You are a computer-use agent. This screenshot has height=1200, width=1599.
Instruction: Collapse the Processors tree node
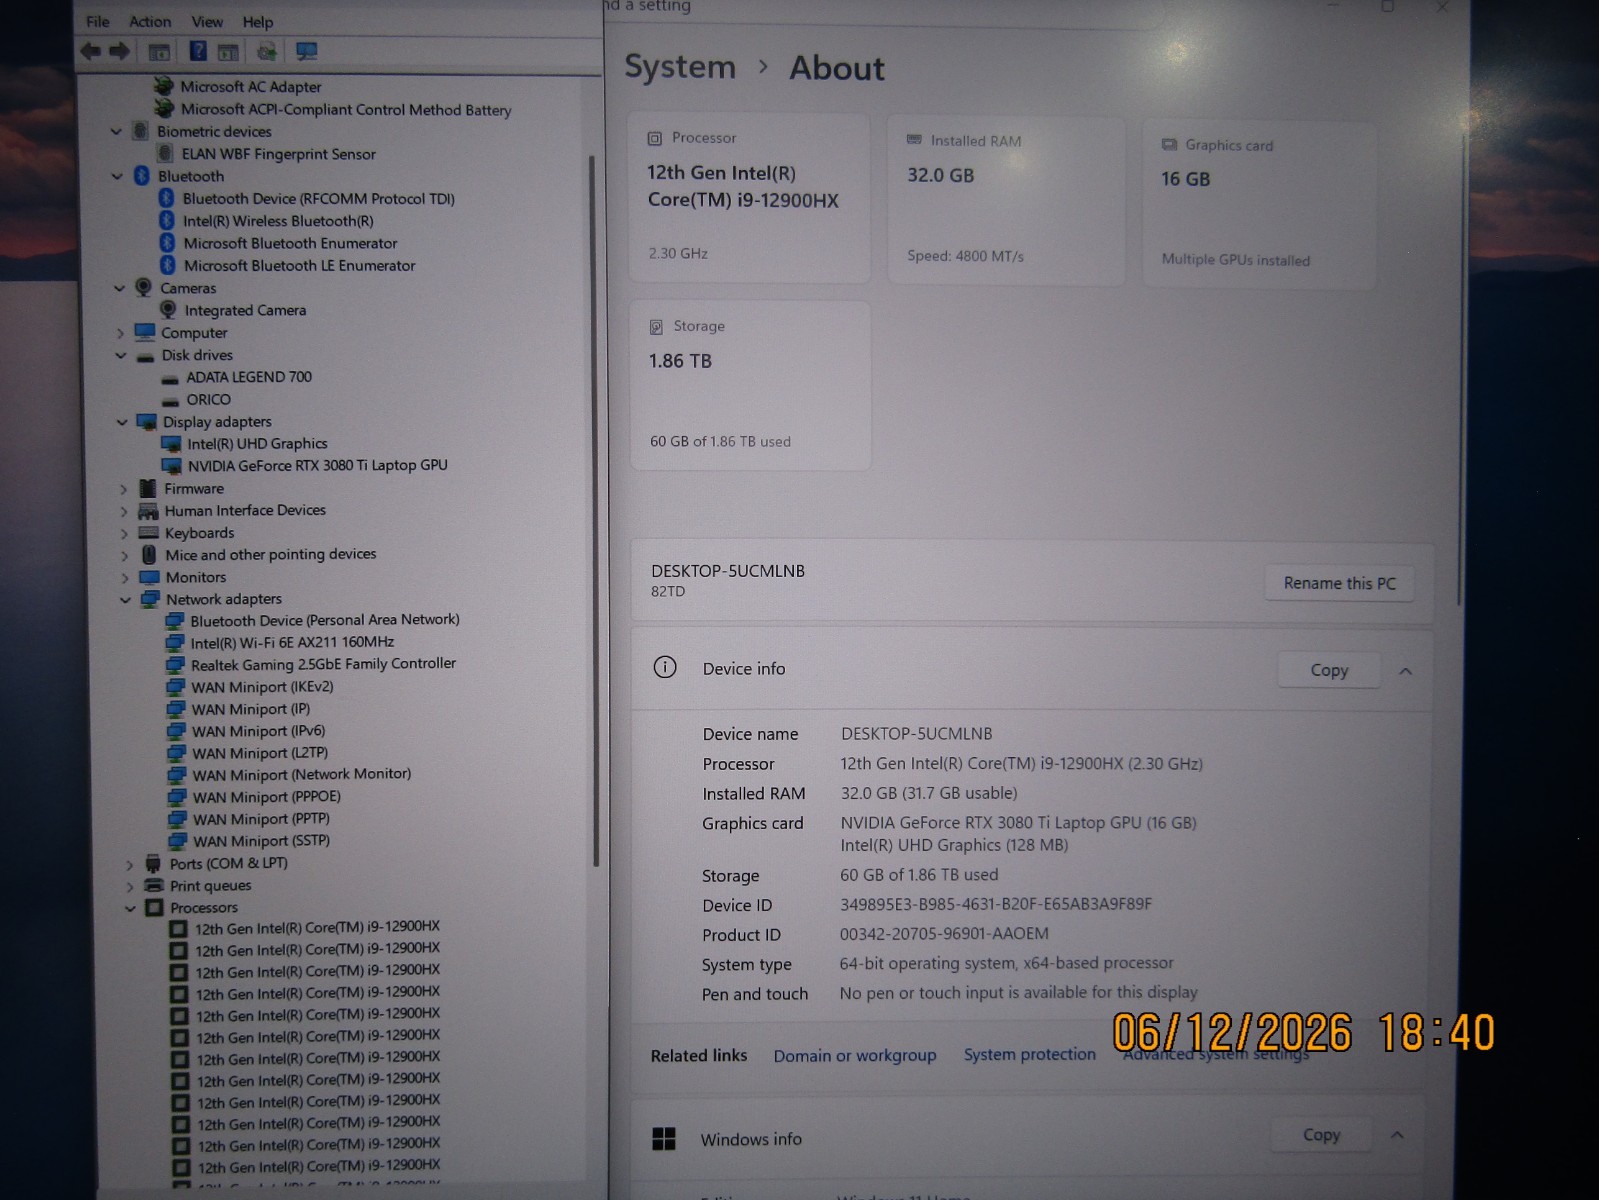tap(130, 908)
